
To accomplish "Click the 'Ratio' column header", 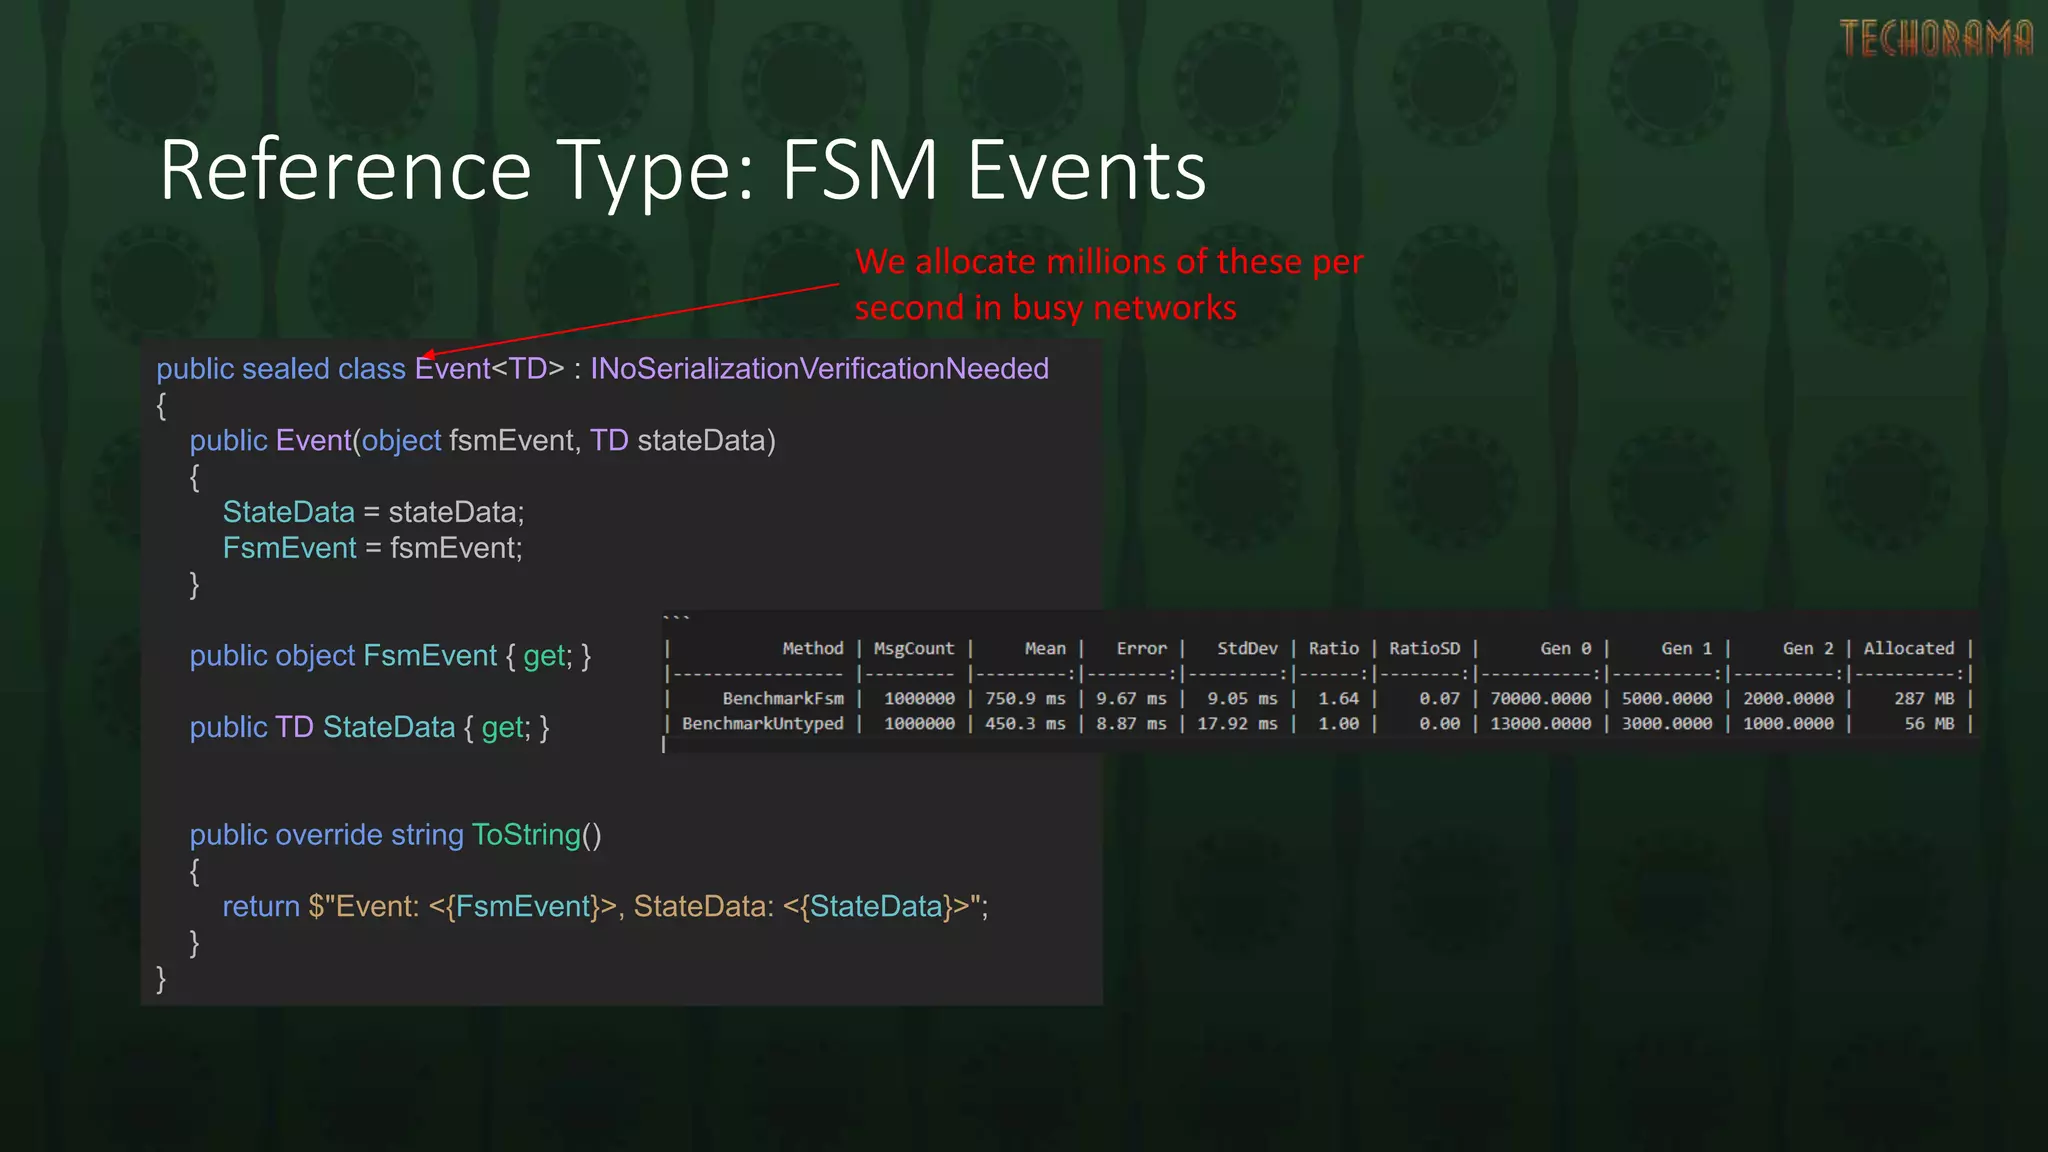I will pyautogui.click(x=1334, y=649).
